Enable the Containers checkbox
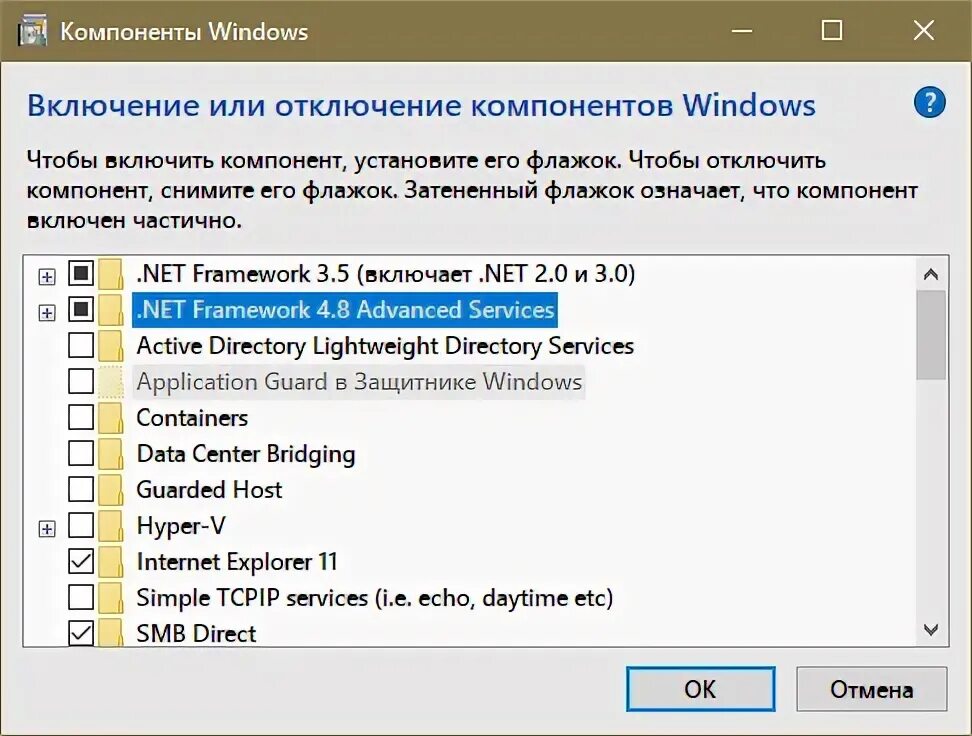The height and width of the screenshot is (736, 972). pos(81,418)
